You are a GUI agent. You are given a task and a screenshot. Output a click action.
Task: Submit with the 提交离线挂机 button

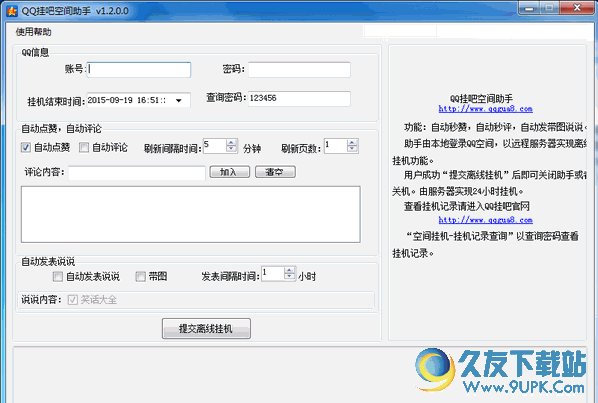click(x=206, y=328)
